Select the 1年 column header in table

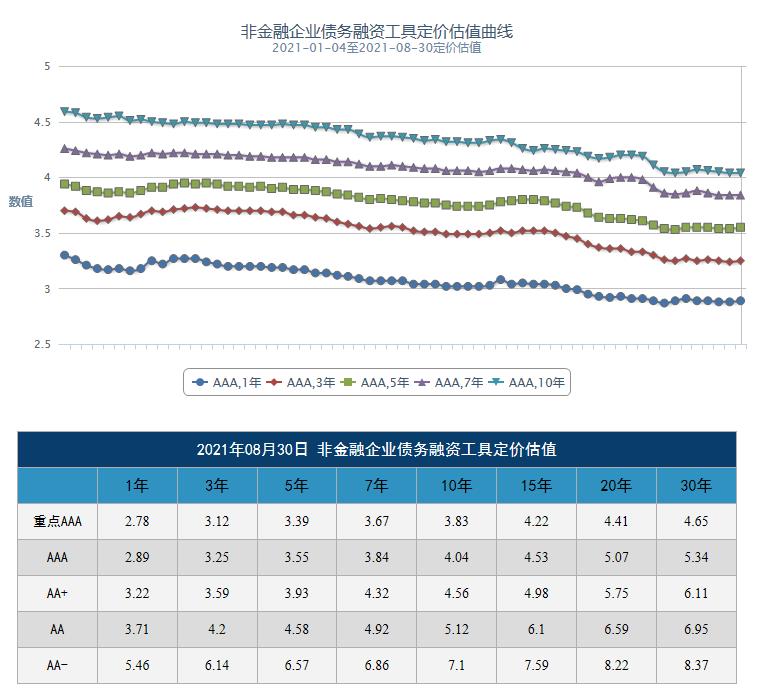137,486
